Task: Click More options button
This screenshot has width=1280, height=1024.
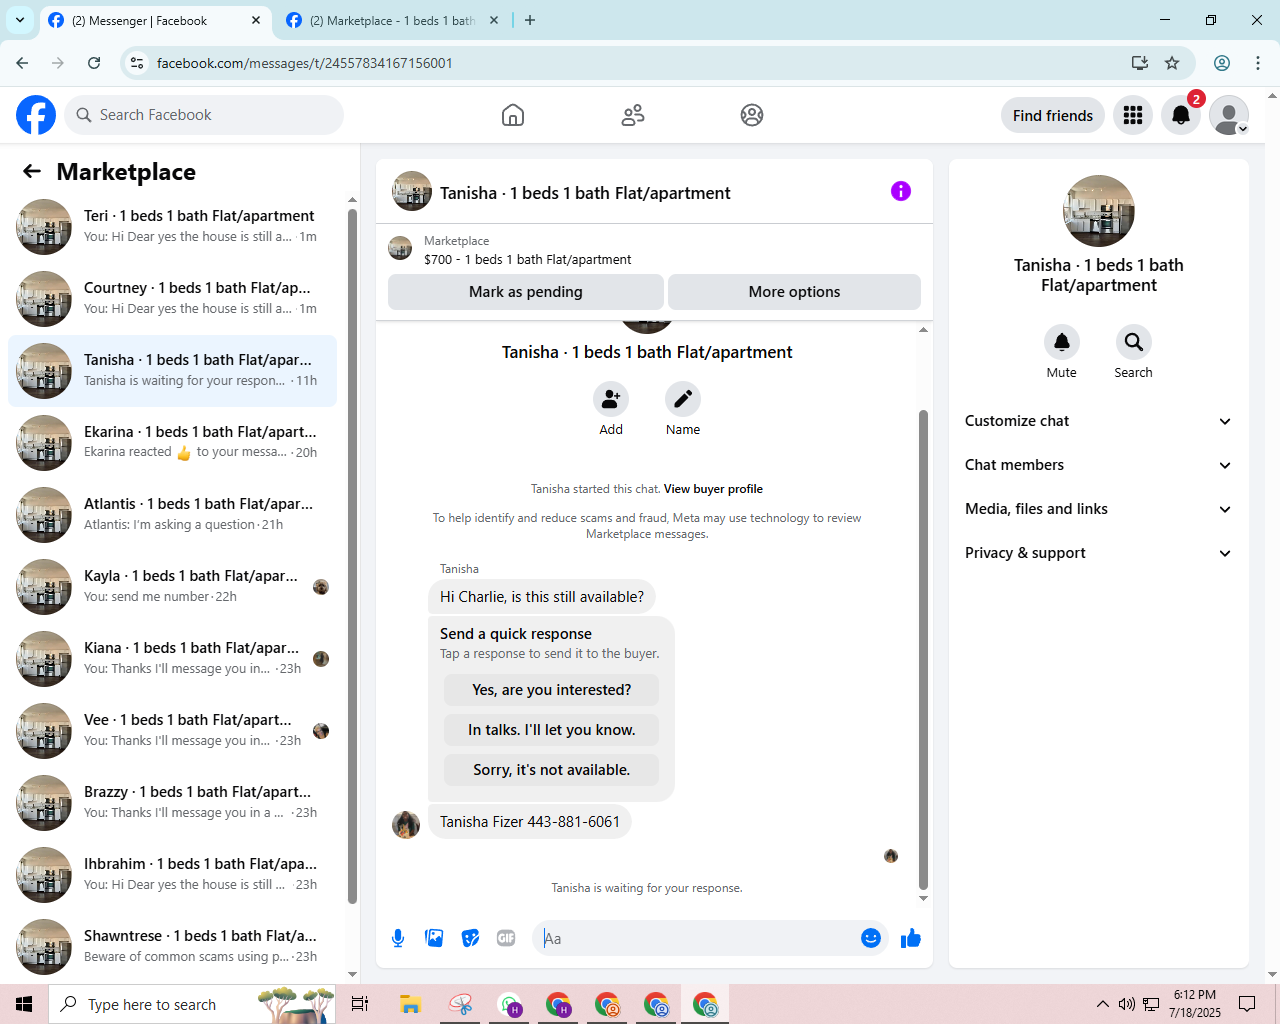Action: [794, 292]
